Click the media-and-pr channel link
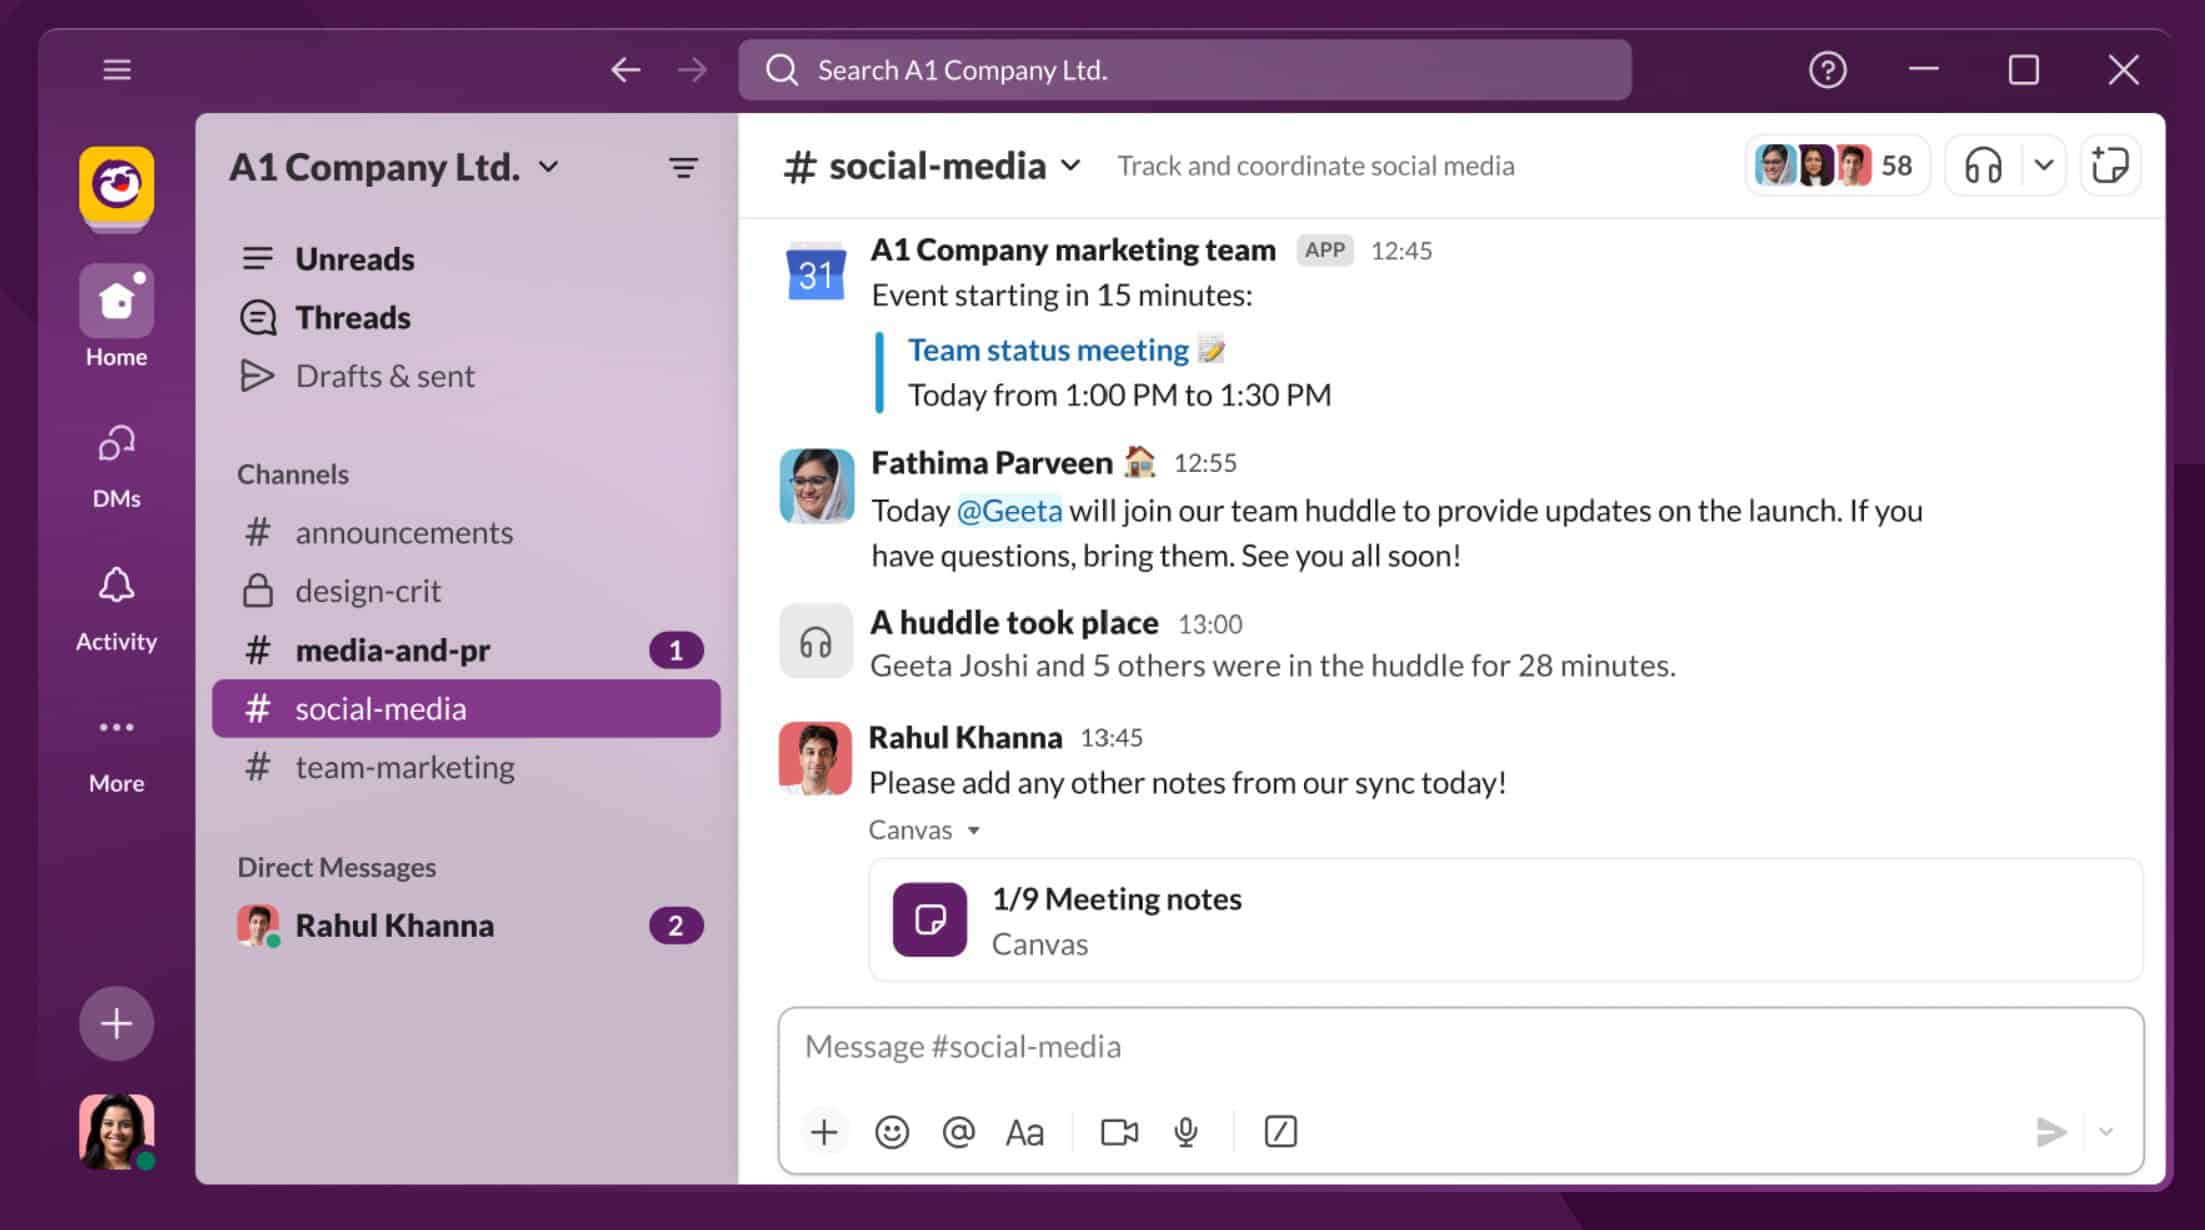This screenshot has height=1230, width=2205. 394,650
